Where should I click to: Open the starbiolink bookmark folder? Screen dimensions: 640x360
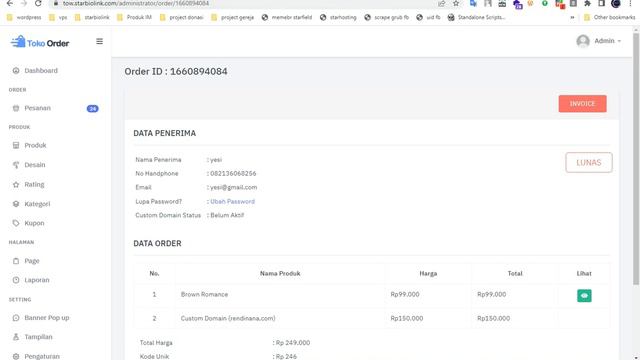(x=92, y=18)
